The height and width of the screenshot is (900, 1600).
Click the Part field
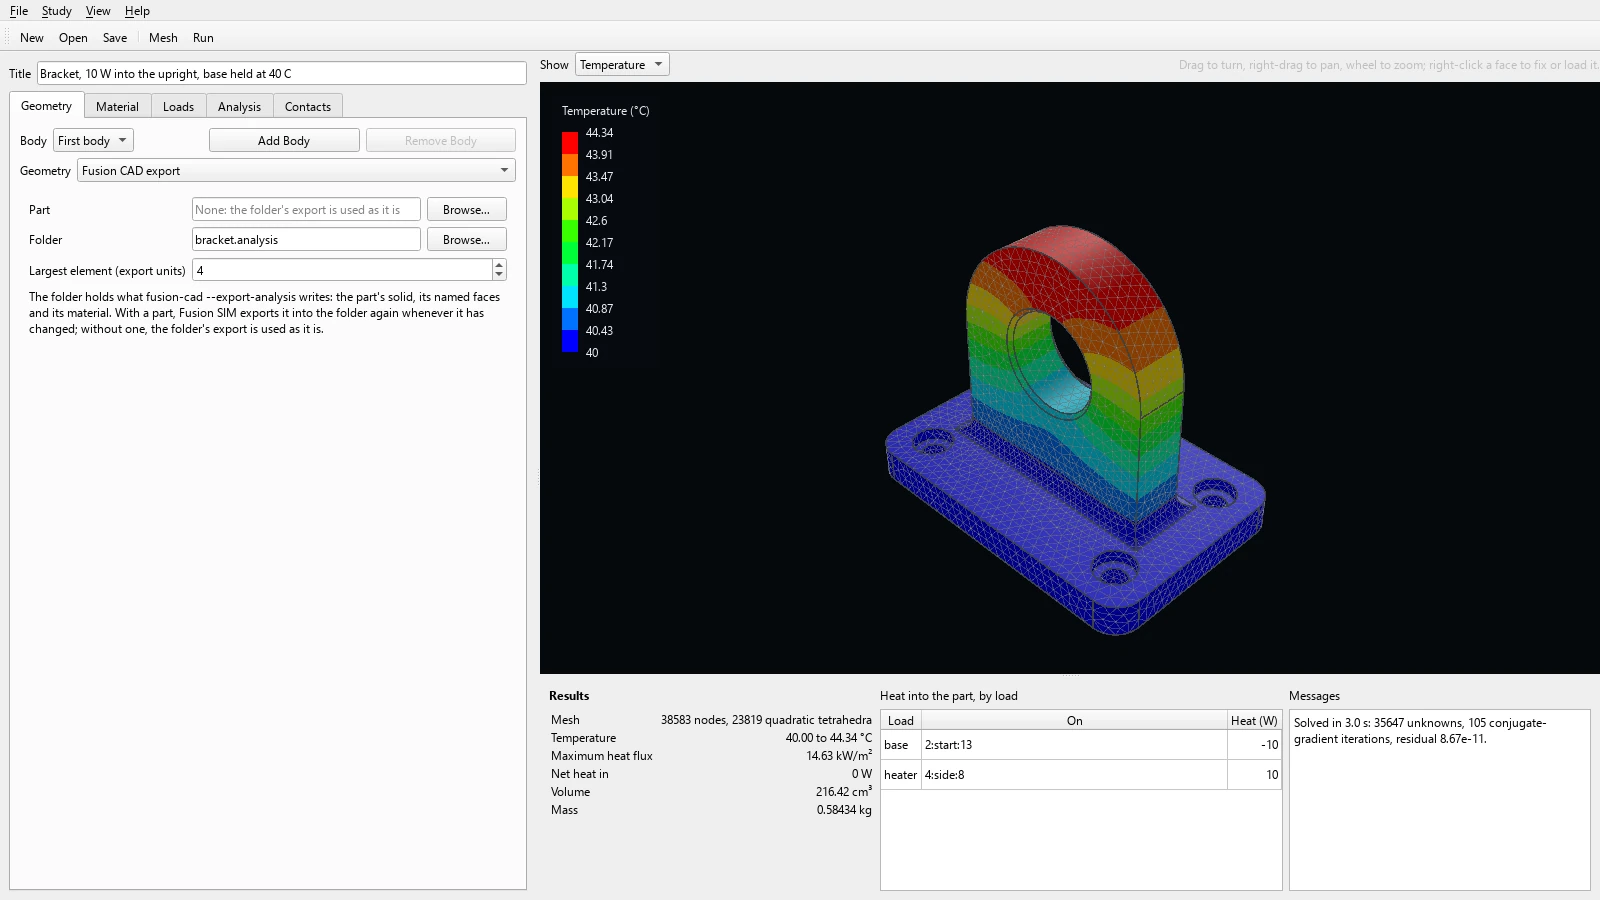click(306, 210)
